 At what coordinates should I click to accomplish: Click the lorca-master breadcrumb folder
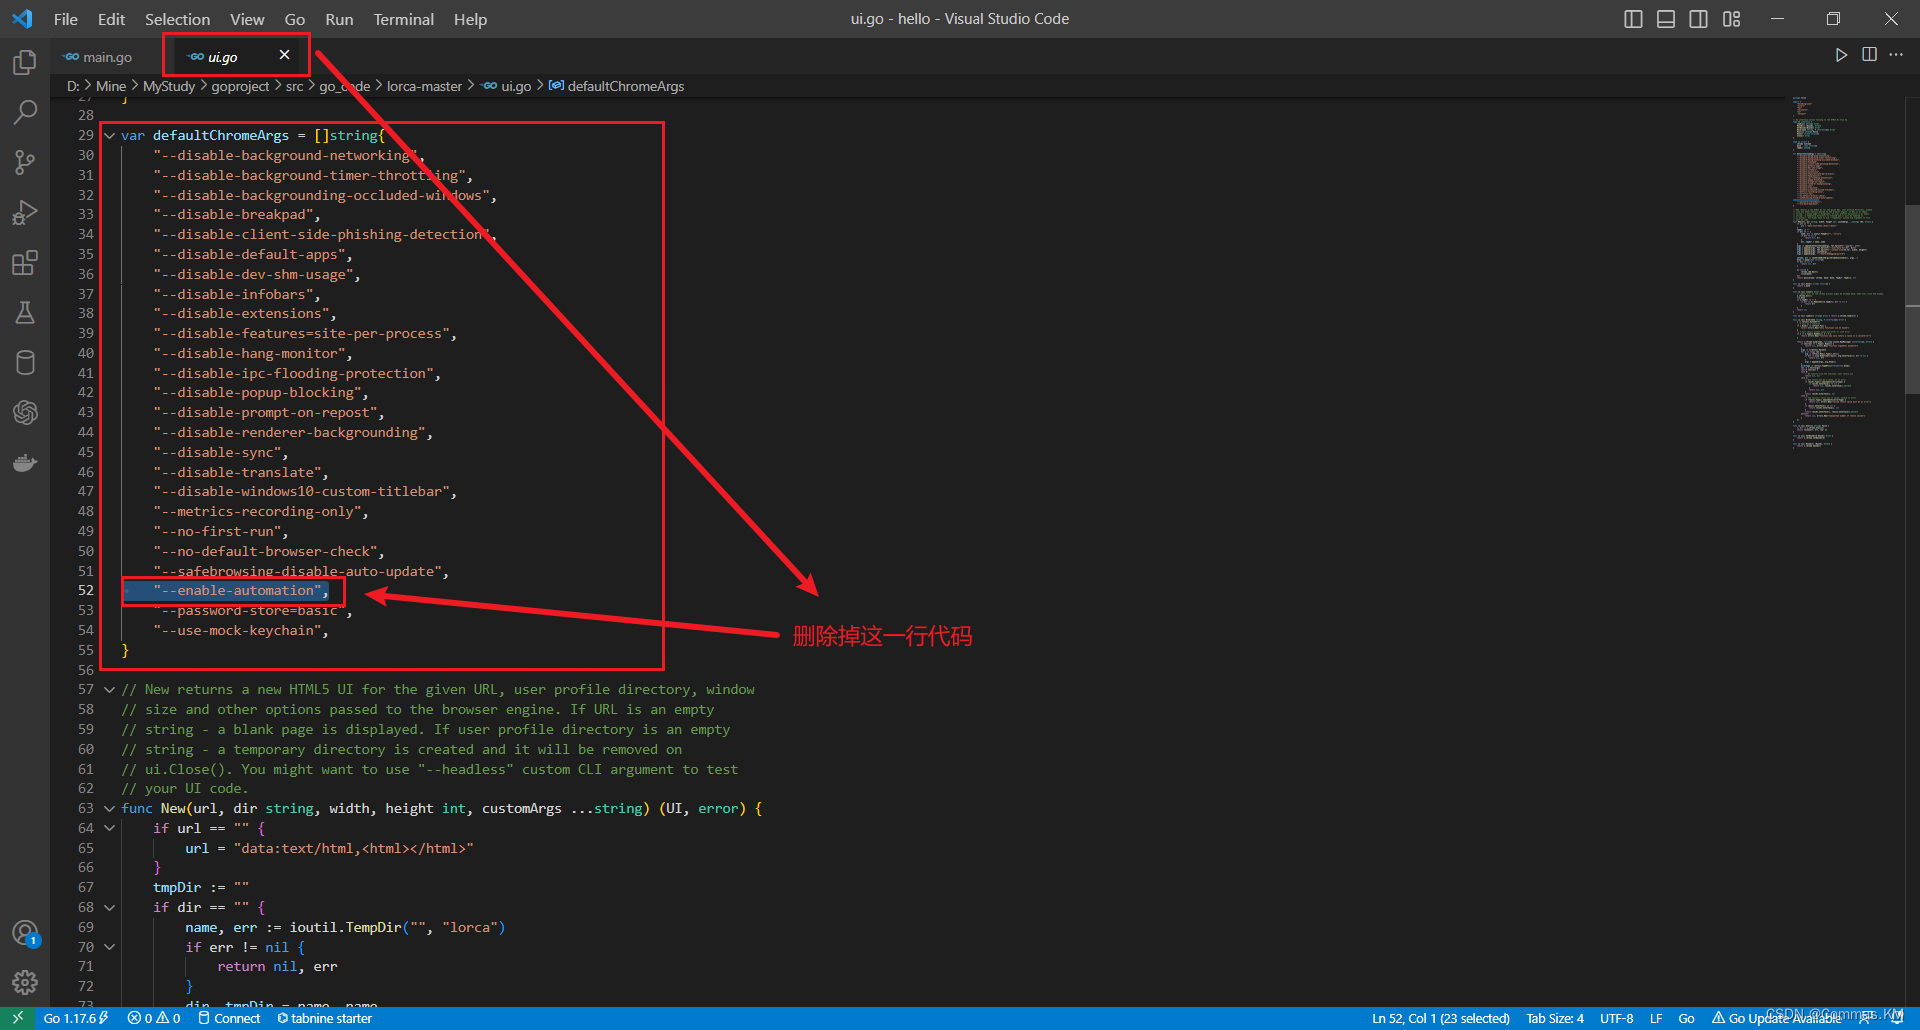(424, 86)
